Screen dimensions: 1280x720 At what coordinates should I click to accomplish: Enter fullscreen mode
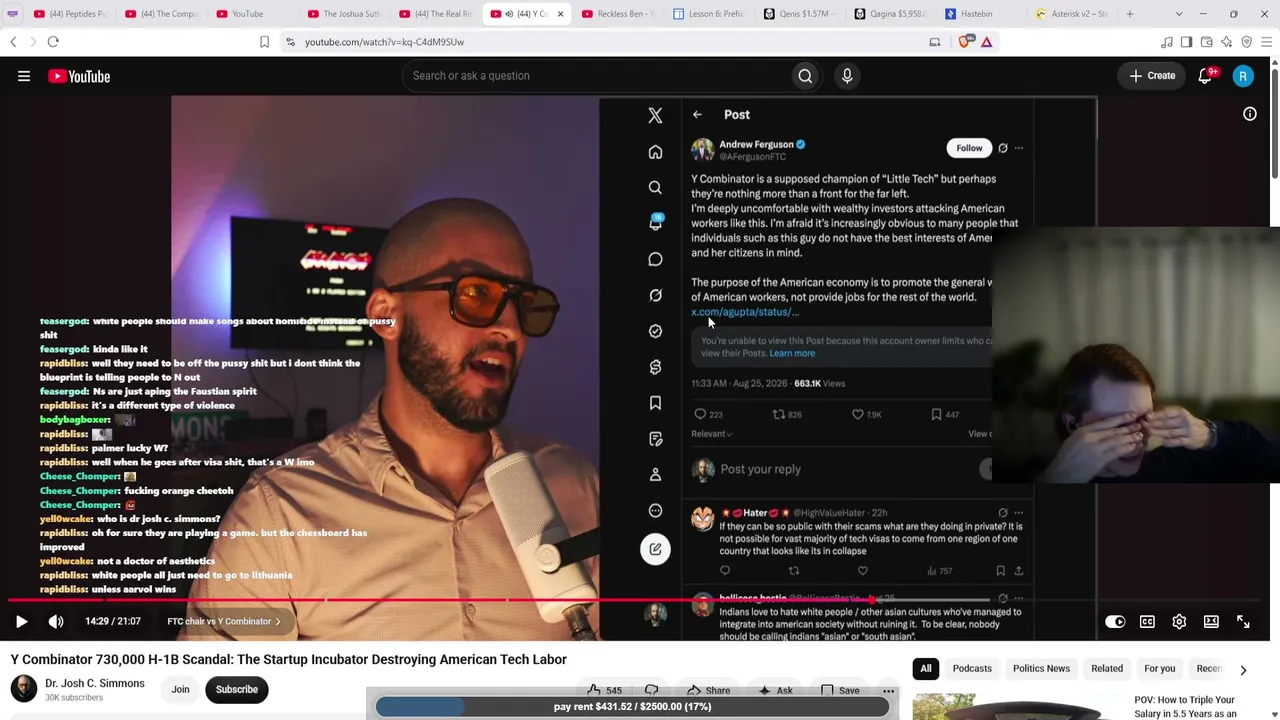click(1243, 622)
